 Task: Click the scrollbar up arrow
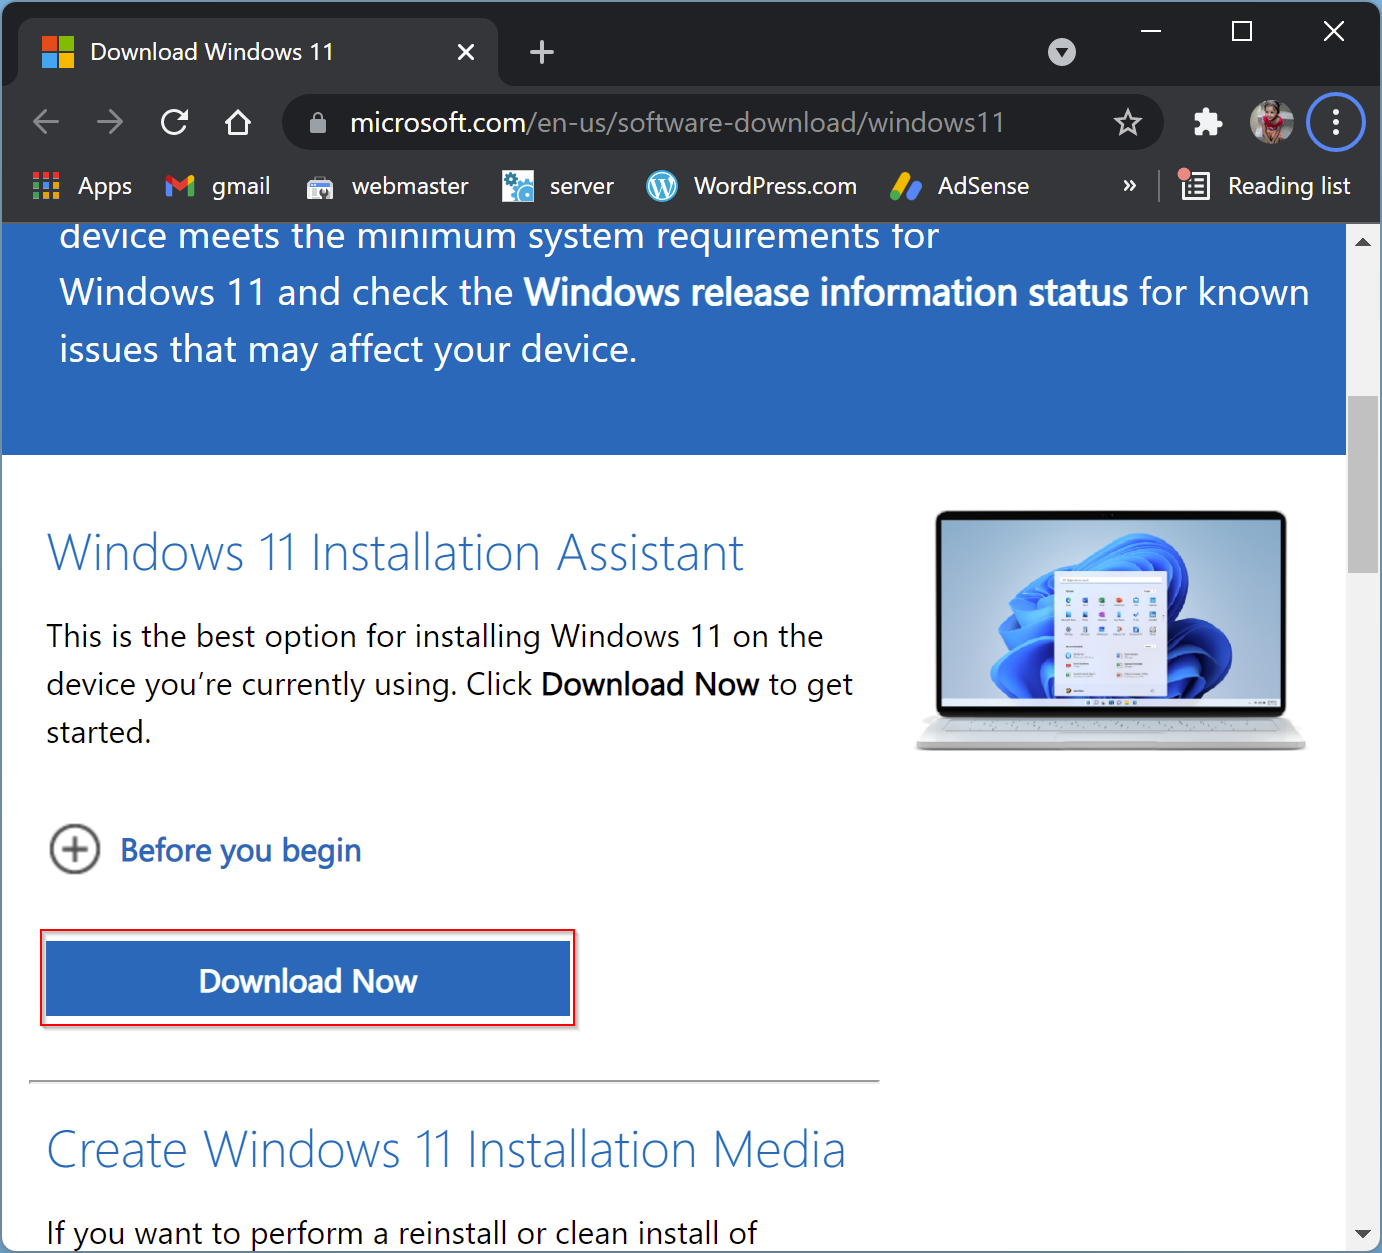[x=1362, y=241]
